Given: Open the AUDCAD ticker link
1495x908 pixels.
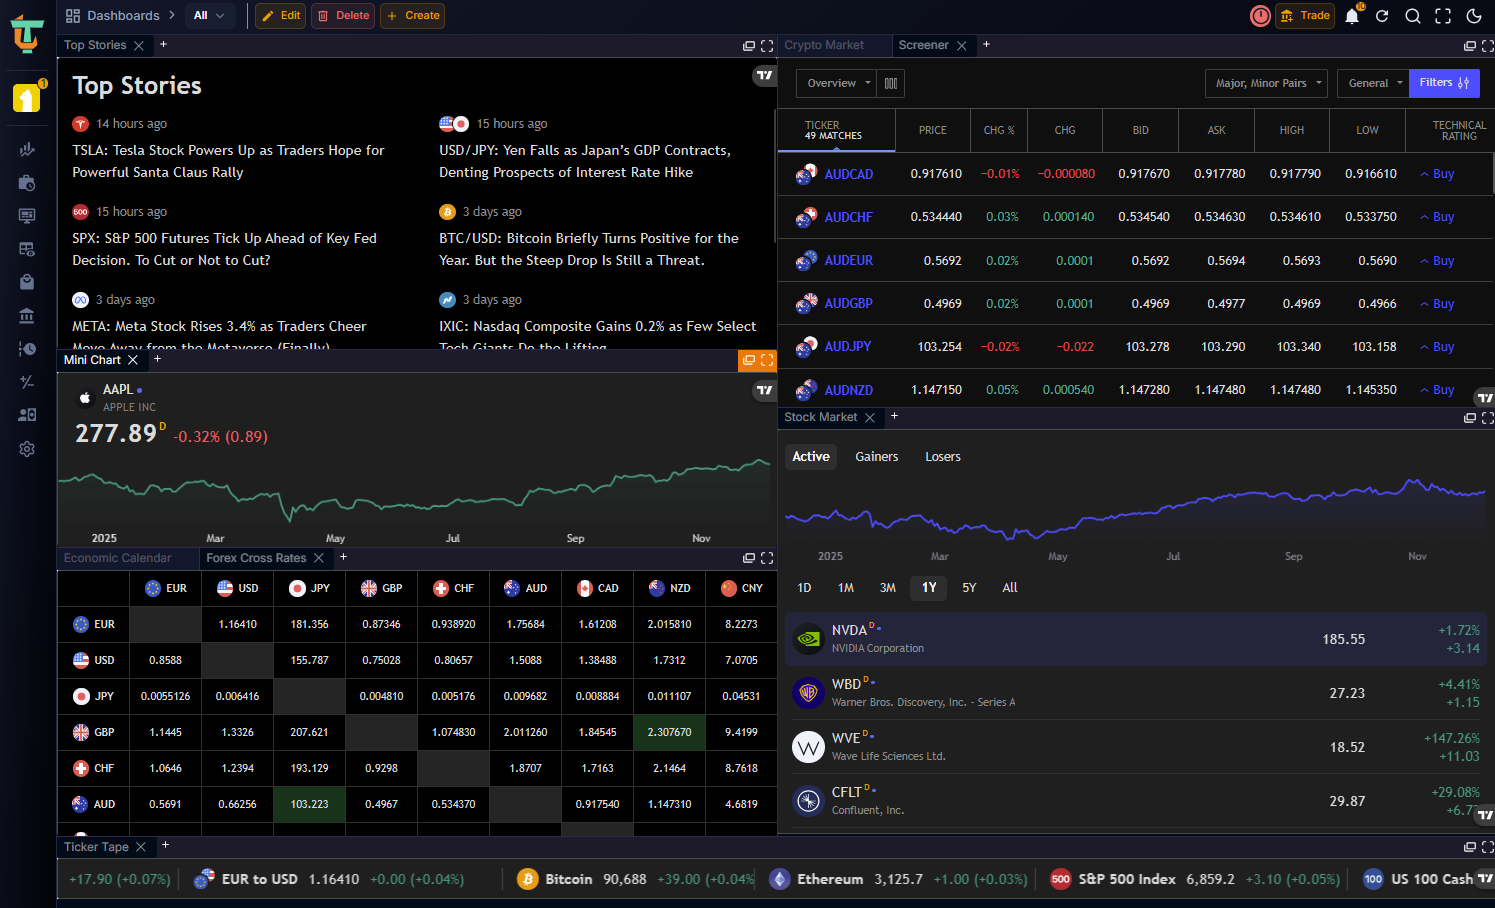Looking at the screenshot, I should (x=848, y=174).
